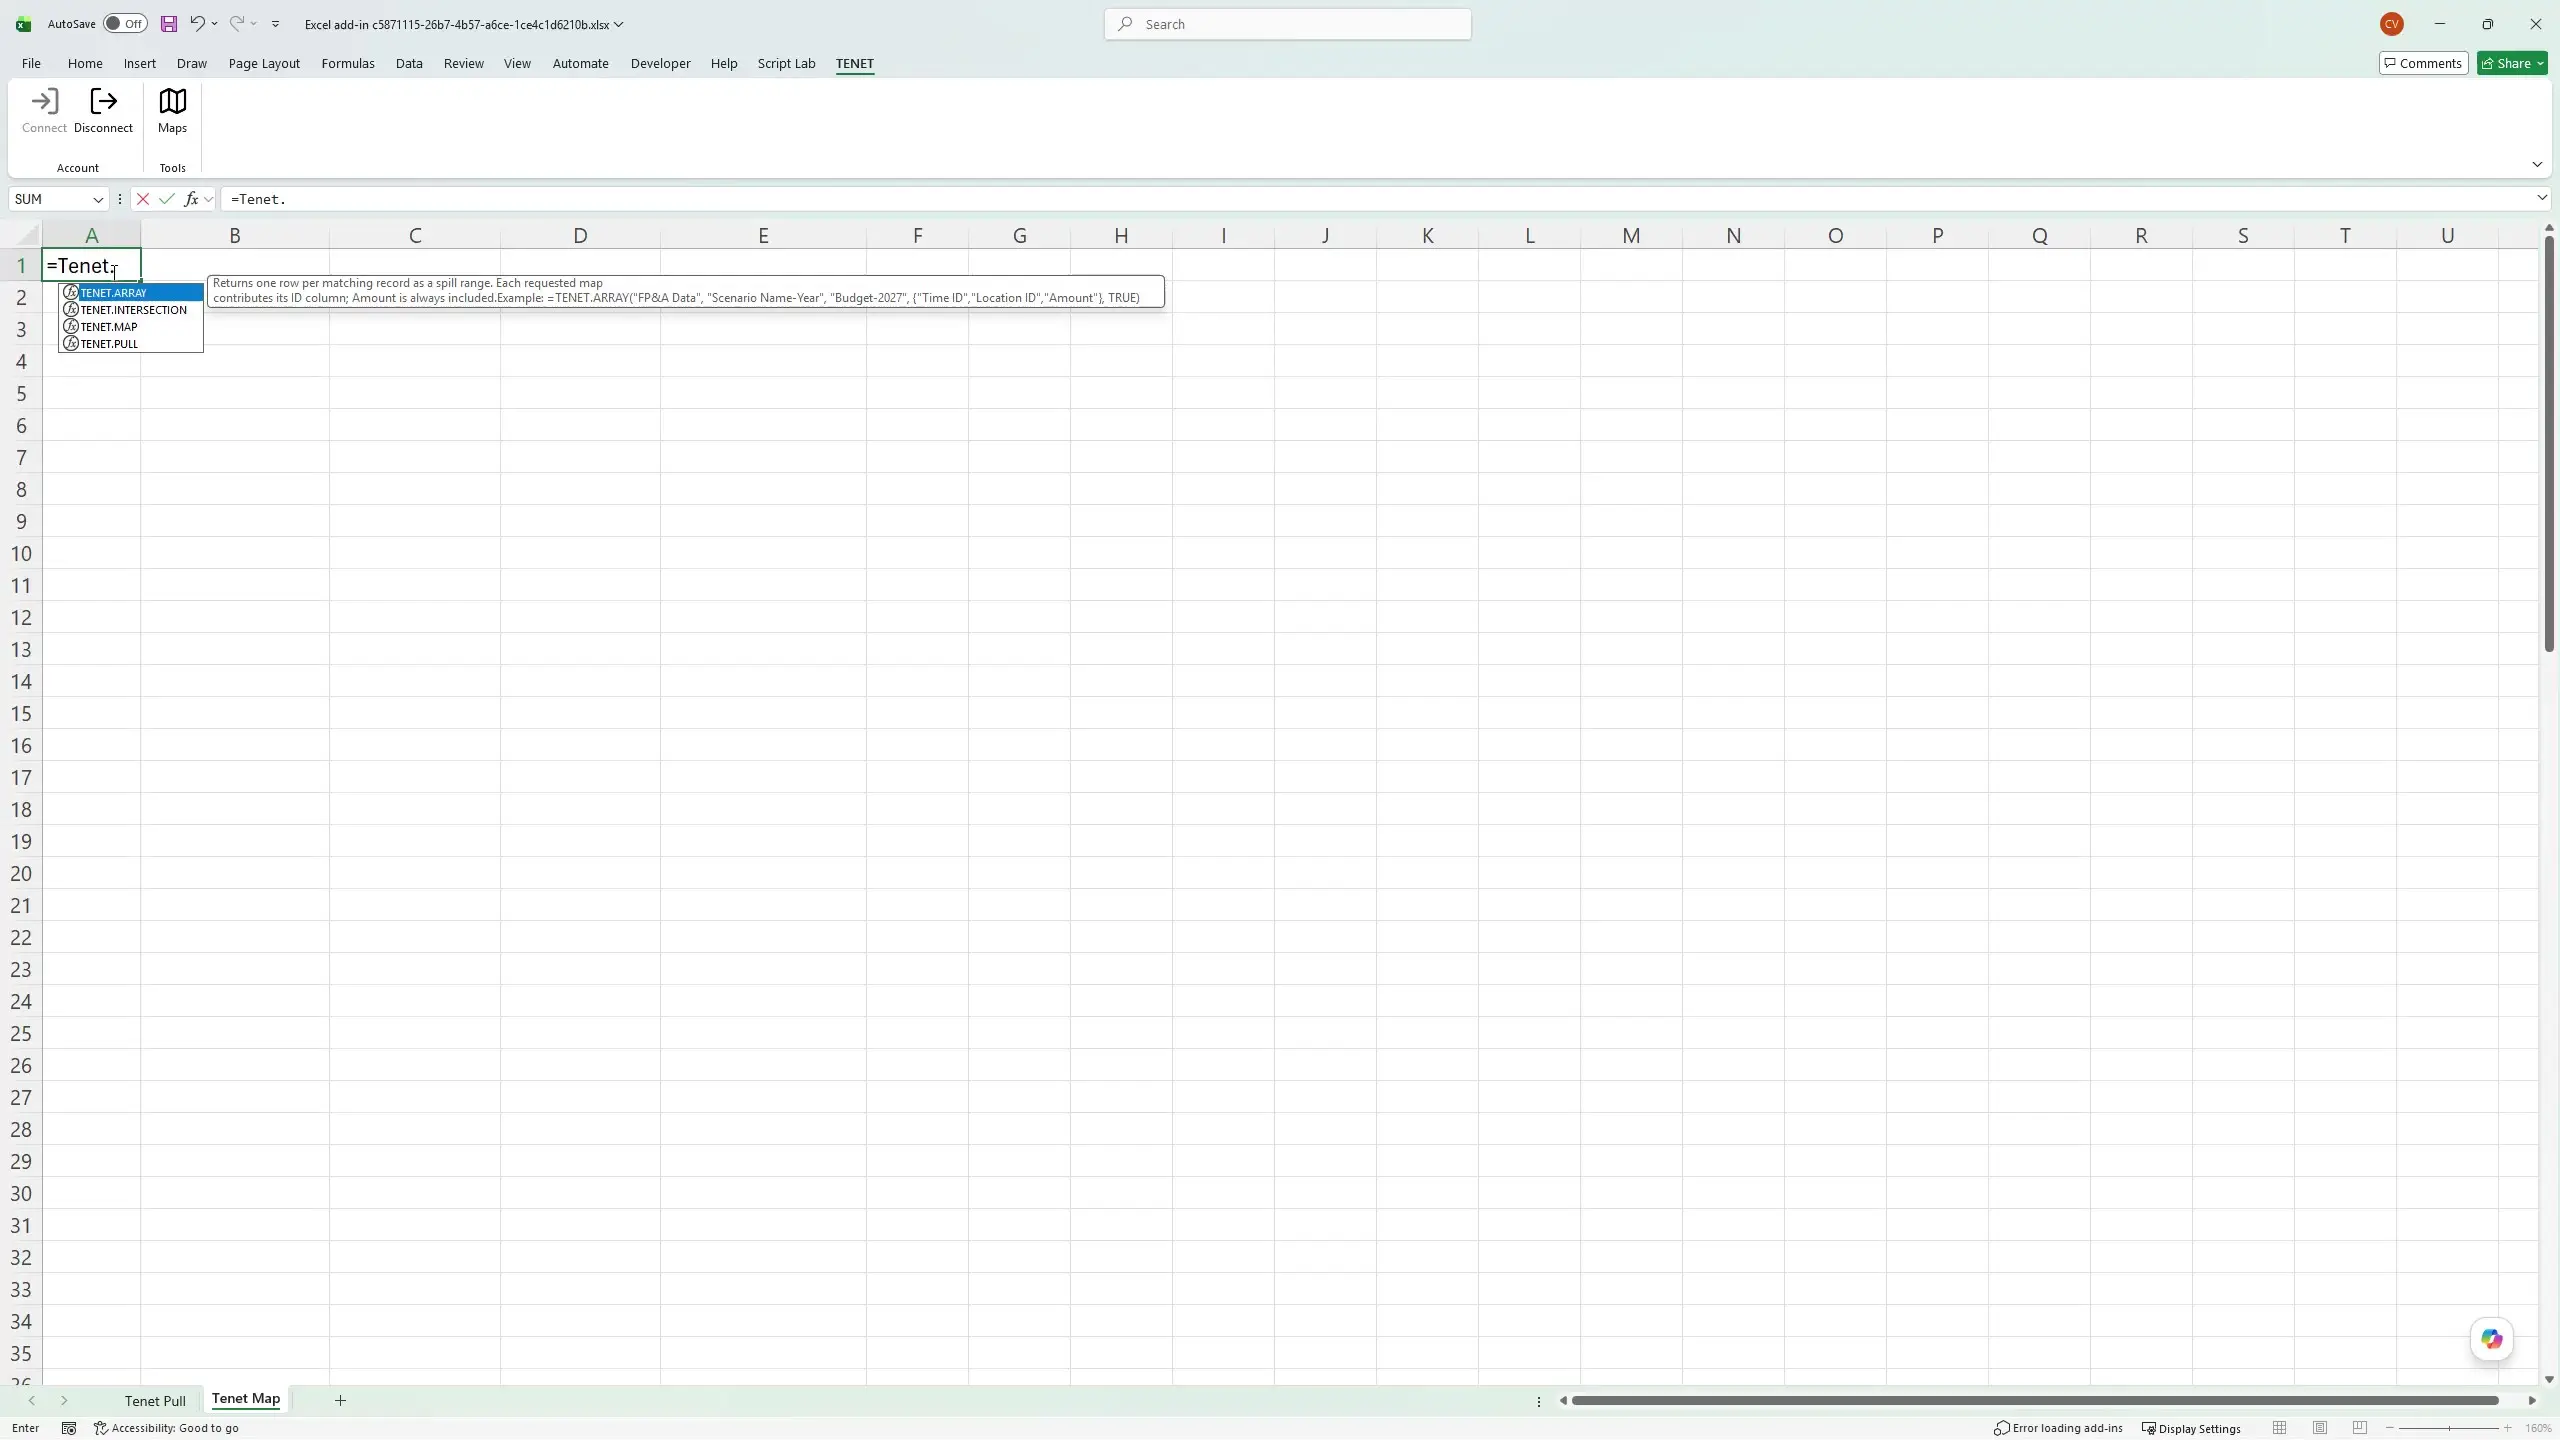Click the Undo arrow icon

click(x=197, y=23)
